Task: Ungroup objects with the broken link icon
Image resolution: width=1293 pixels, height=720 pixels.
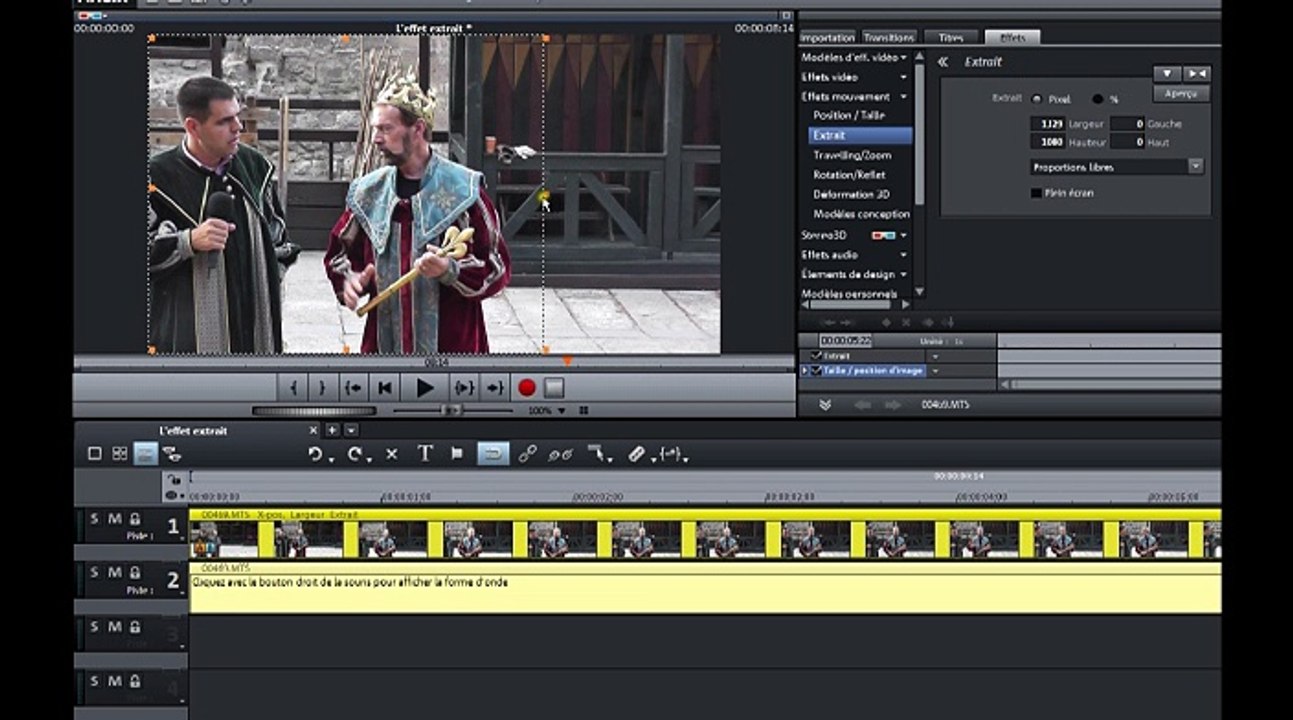Action: click(x=560, y=454)
